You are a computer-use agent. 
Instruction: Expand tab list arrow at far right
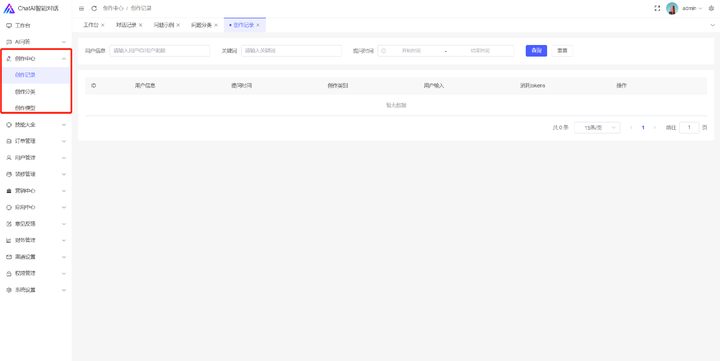[x=713, y=25]
